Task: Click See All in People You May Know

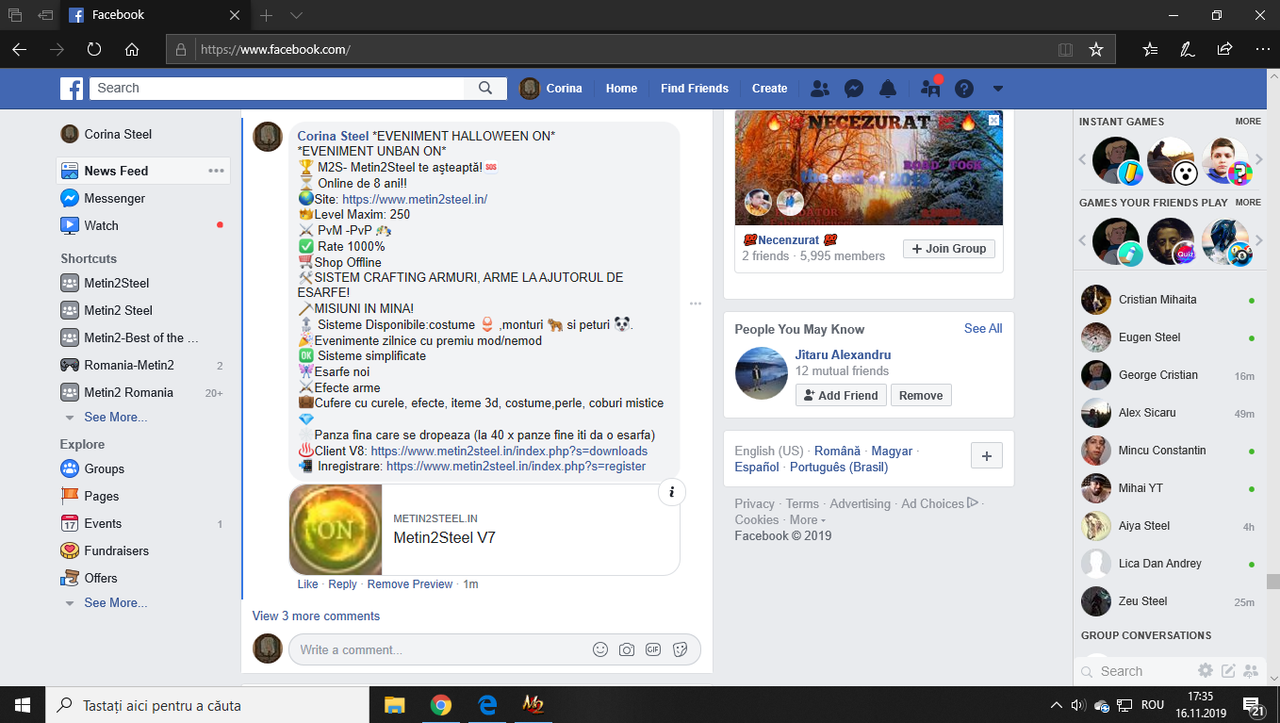Action: 983,328
